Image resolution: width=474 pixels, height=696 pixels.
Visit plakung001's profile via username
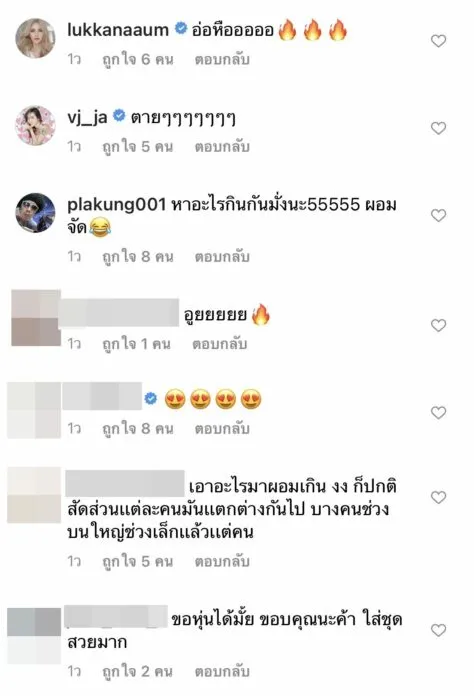pyautogui.click(x=117, y=205)
